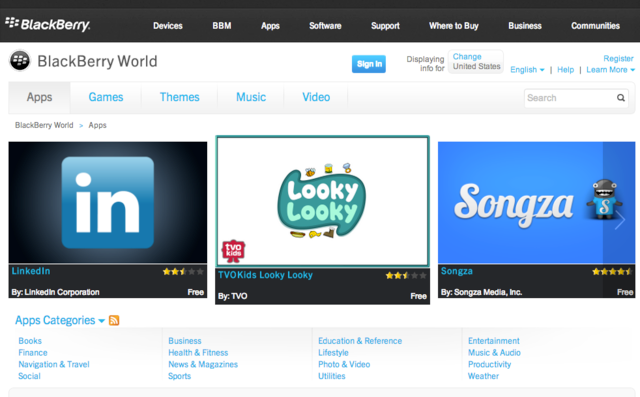Click the BlackBerry logo in header
This screenshot has height=397, width=640.
click(48, 24)
